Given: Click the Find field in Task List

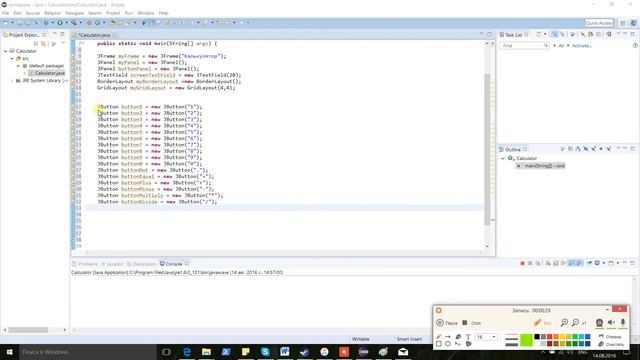Looking at the screenshot, I should click(524, 46).
